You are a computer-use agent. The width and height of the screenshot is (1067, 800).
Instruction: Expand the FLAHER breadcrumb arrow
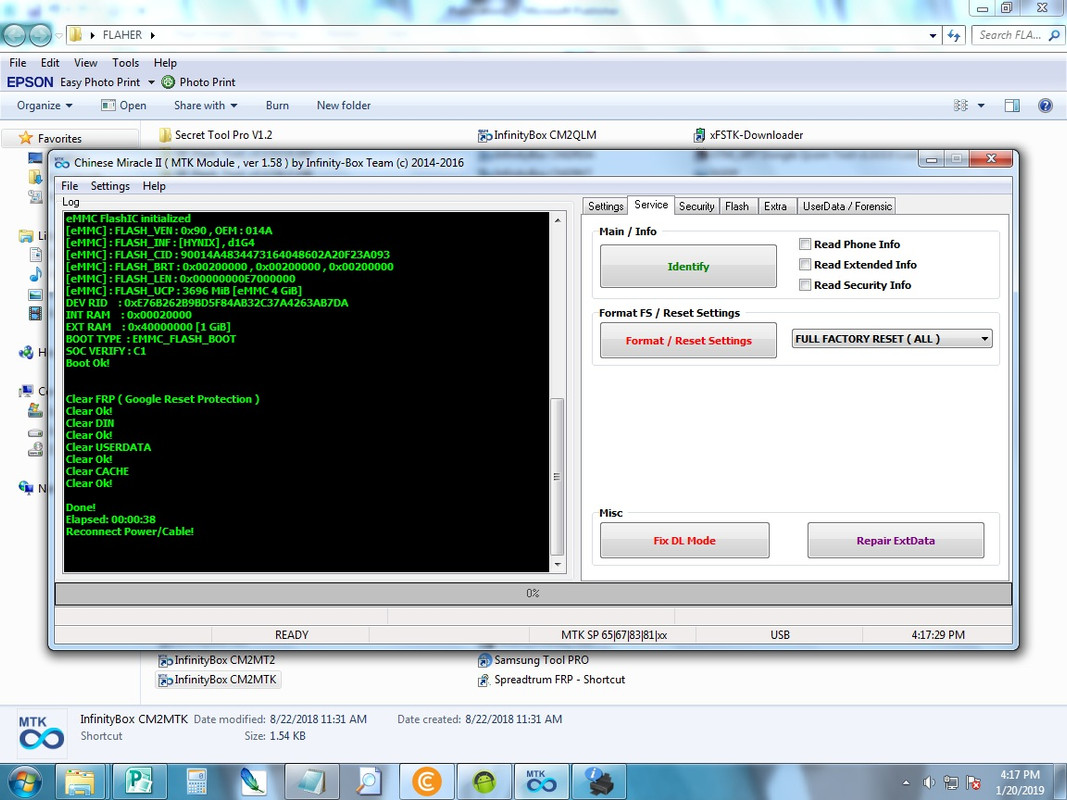(x=152, y=35)
